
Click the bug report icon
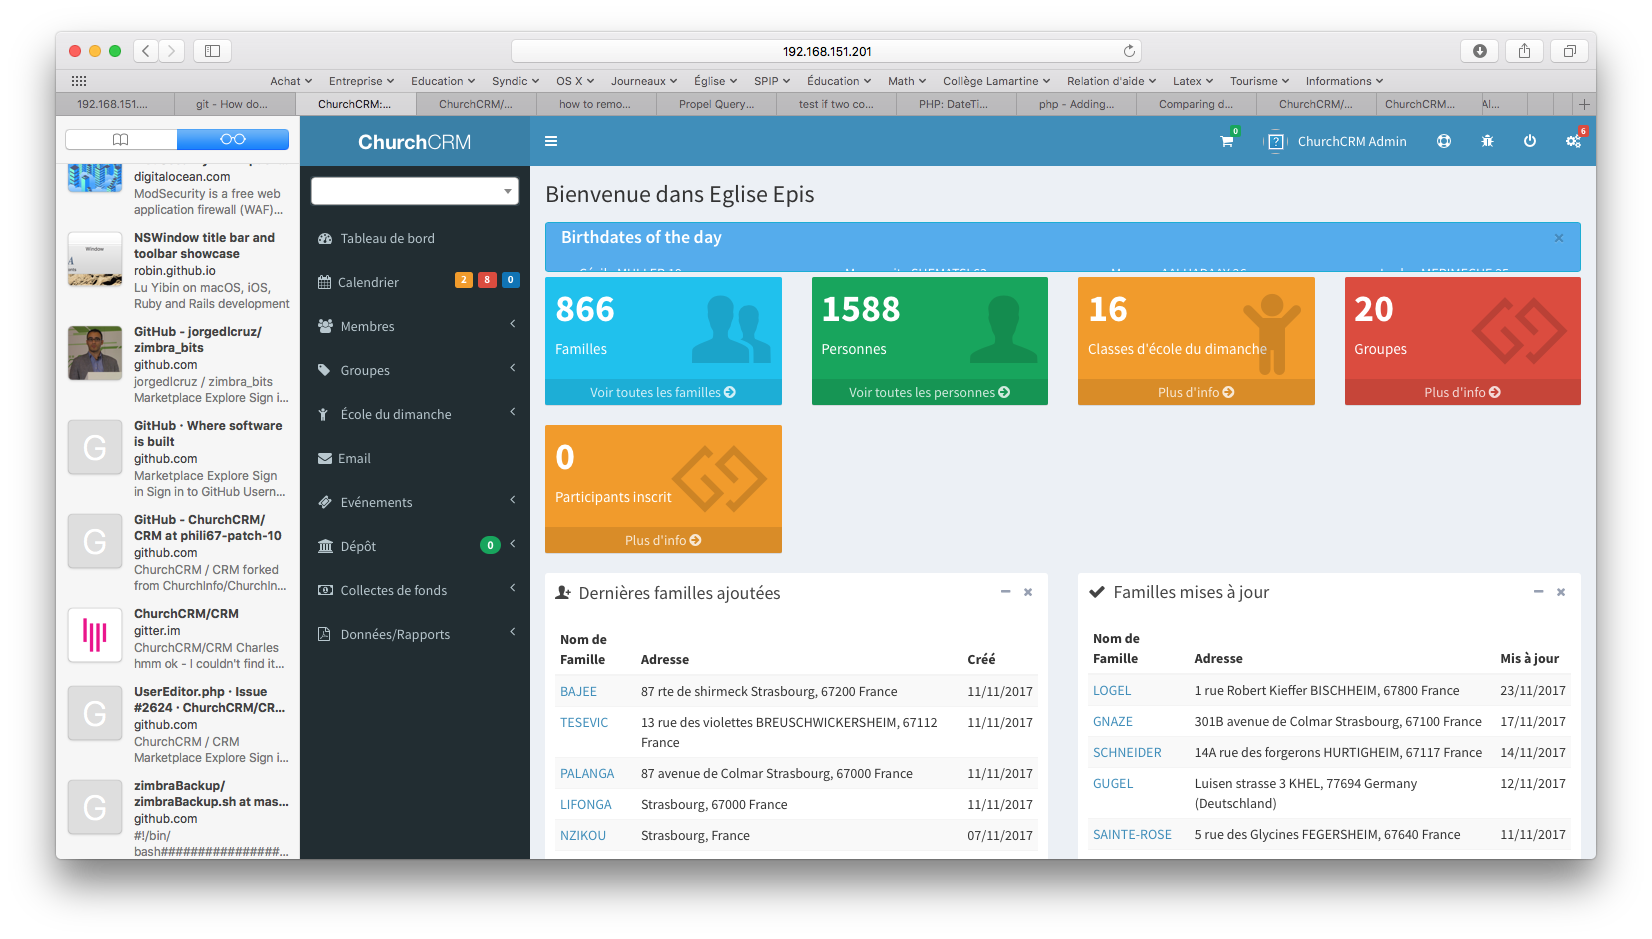(x=1487, y=141)
